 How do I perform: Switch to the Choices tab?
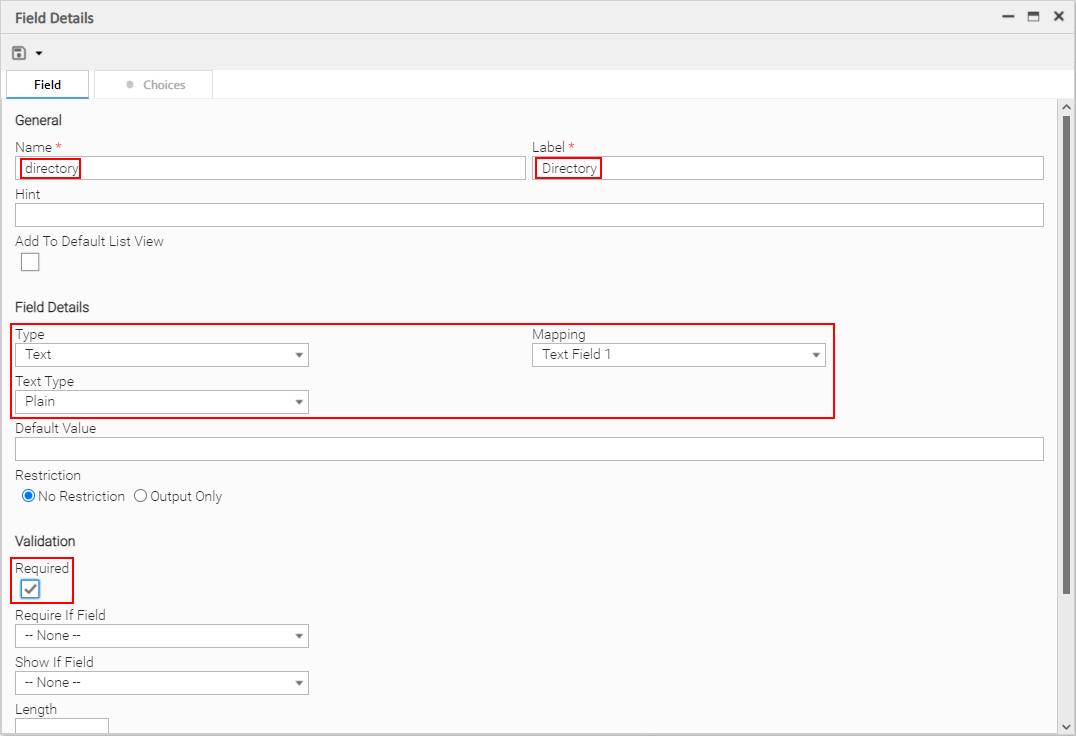(154, 85)
